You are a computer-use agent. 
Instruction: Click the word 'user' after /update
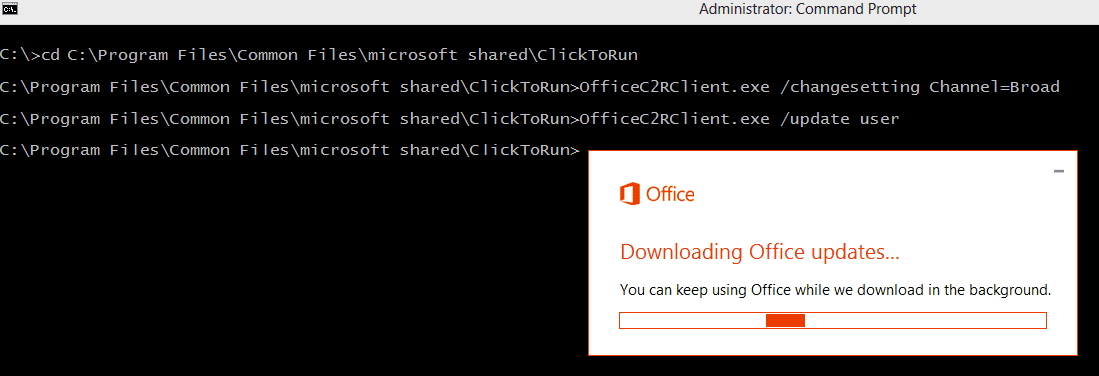[880, 120]
